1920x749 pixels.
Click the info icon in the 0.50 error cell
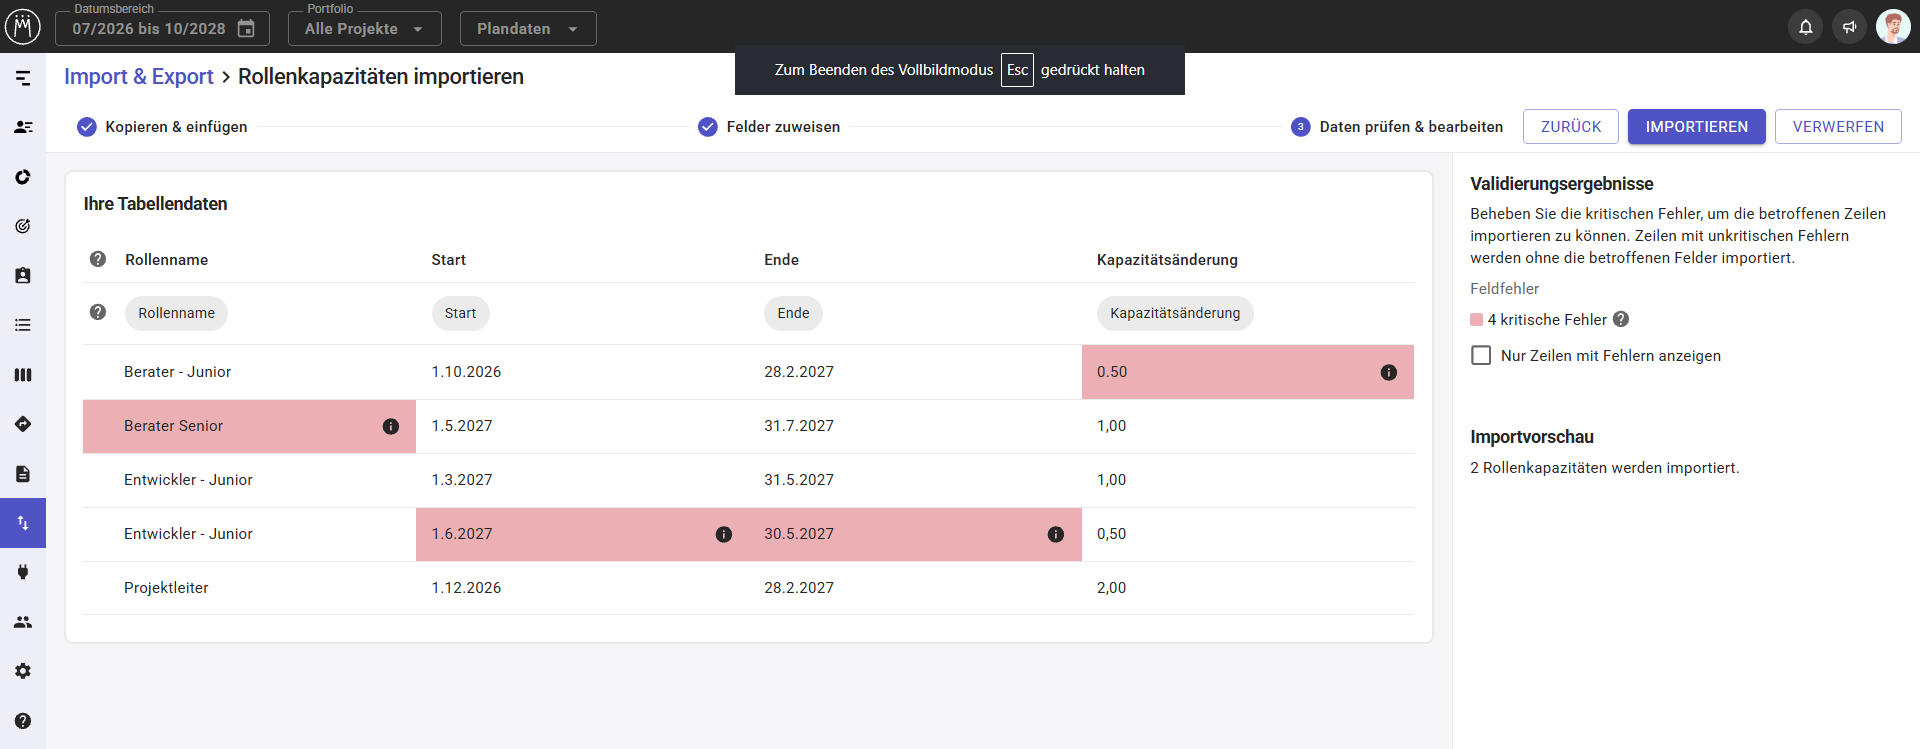(x=1388, y=372)
